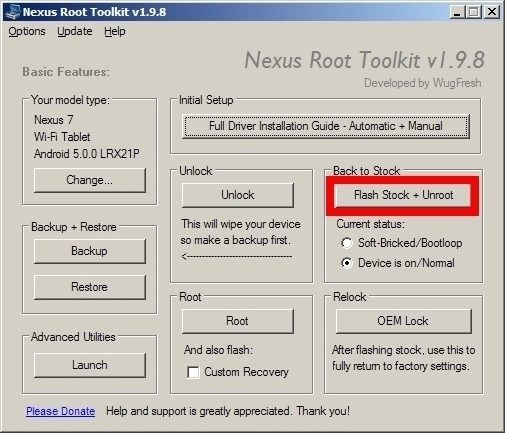Click the Nexus Root Toolkit title bar icon

coord(13,12)
